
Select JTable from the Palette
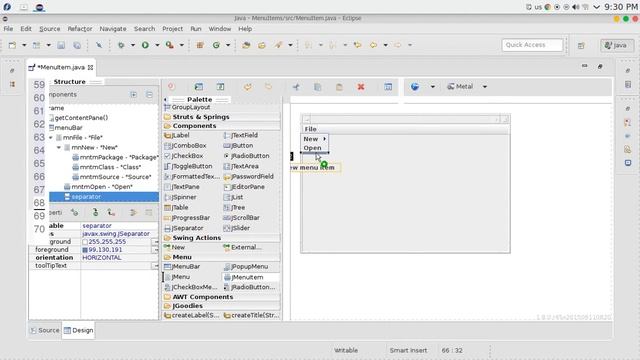pyautogui.click(x=176, y=207)
